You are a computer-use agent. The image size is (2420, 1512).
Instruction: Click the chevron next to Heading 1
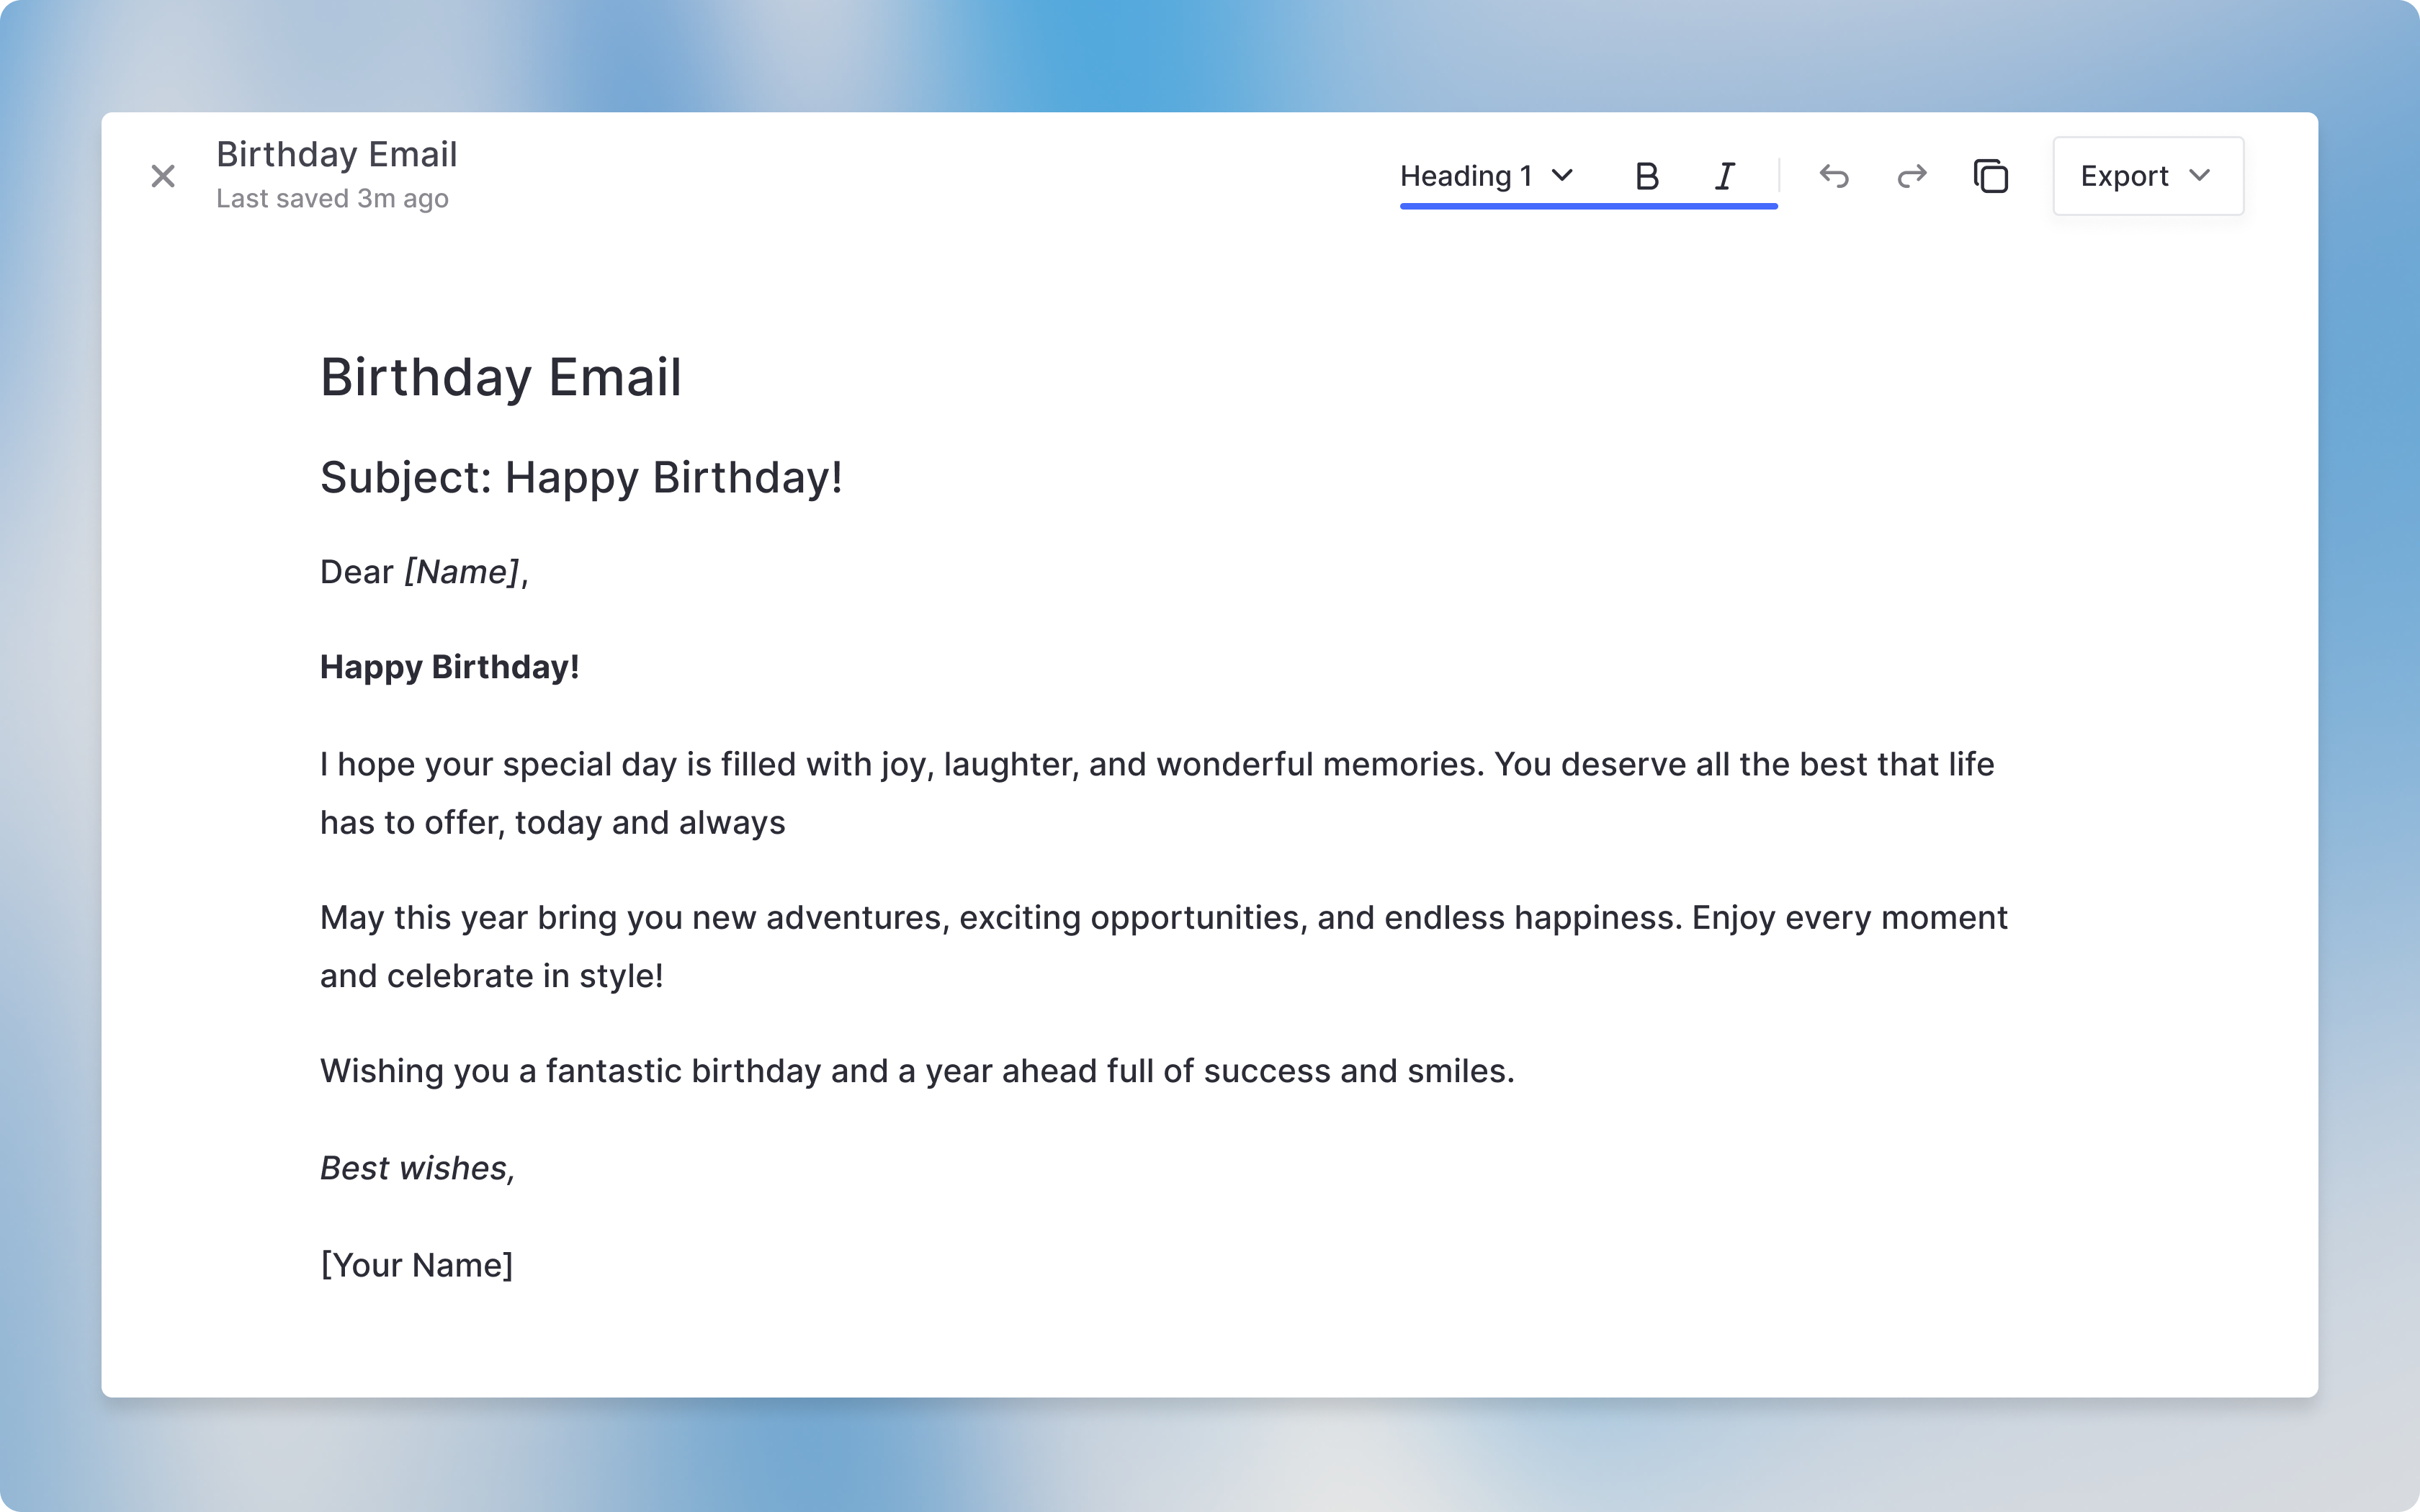(x=1562, y=176)
